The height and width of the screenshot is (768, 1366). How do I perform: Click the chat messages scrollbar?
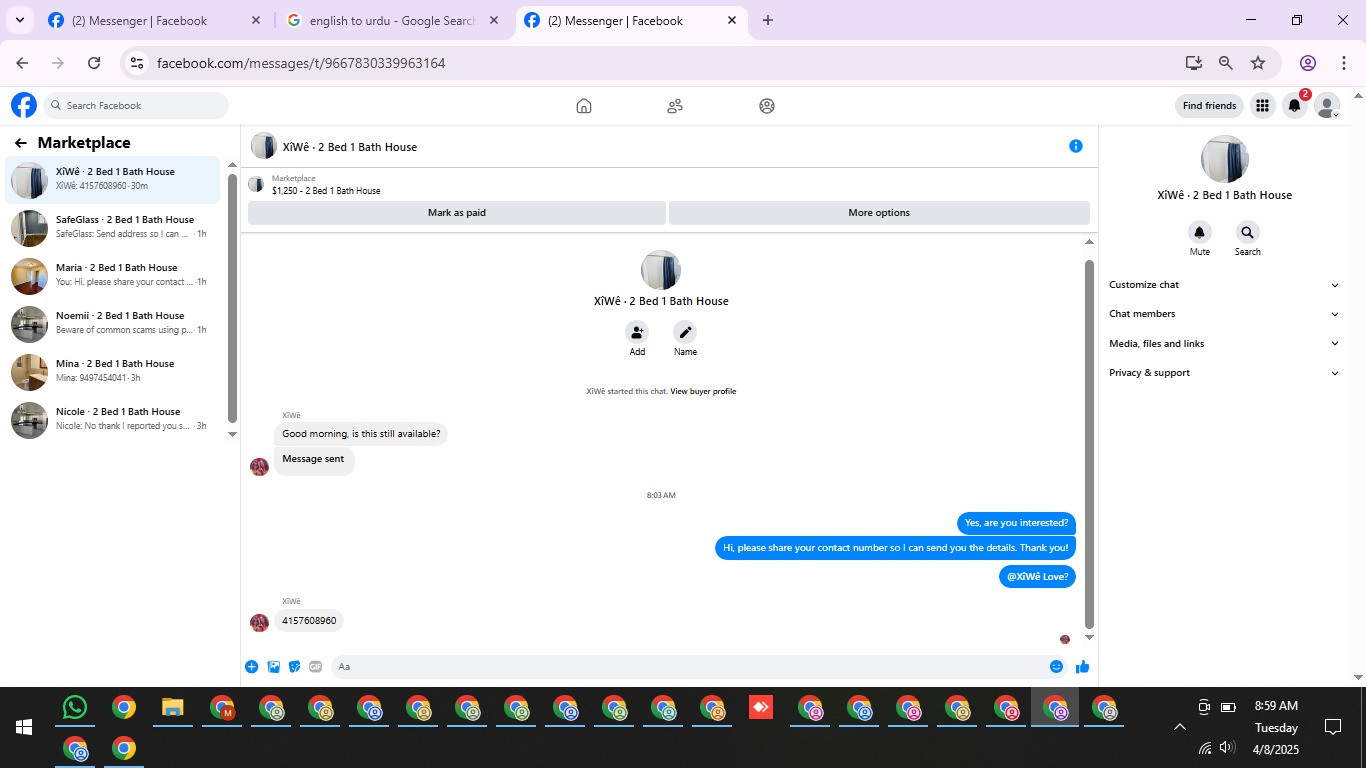tap(1090, 445)
